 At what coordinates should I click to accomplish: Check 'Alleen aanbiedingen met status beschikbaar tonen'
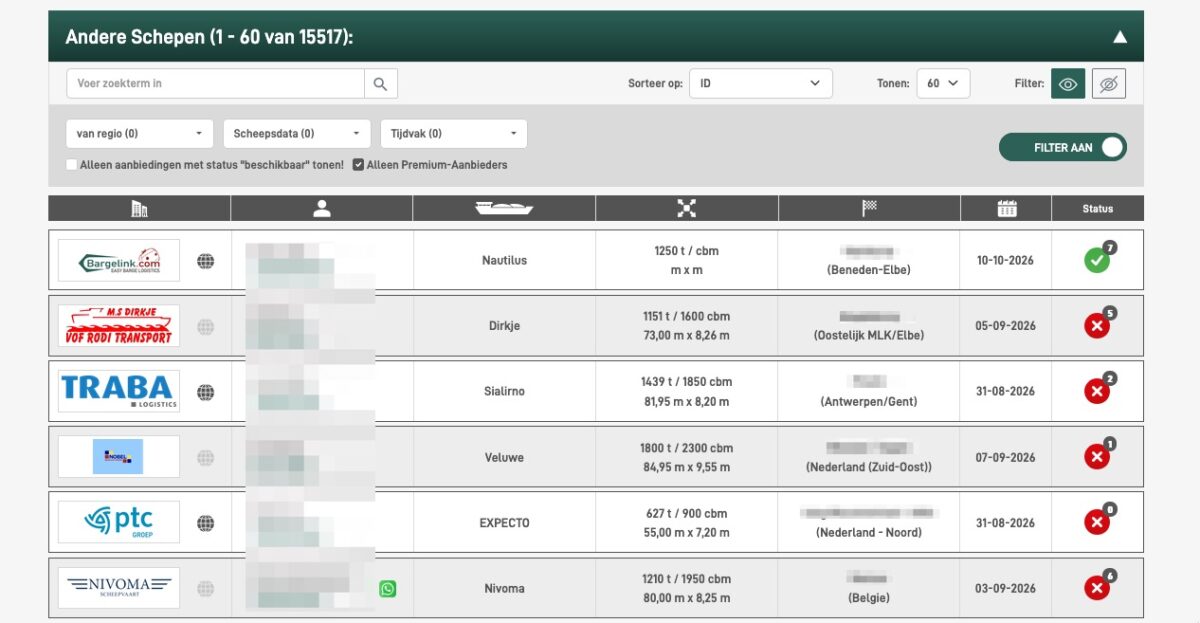(x=71, y=165)
